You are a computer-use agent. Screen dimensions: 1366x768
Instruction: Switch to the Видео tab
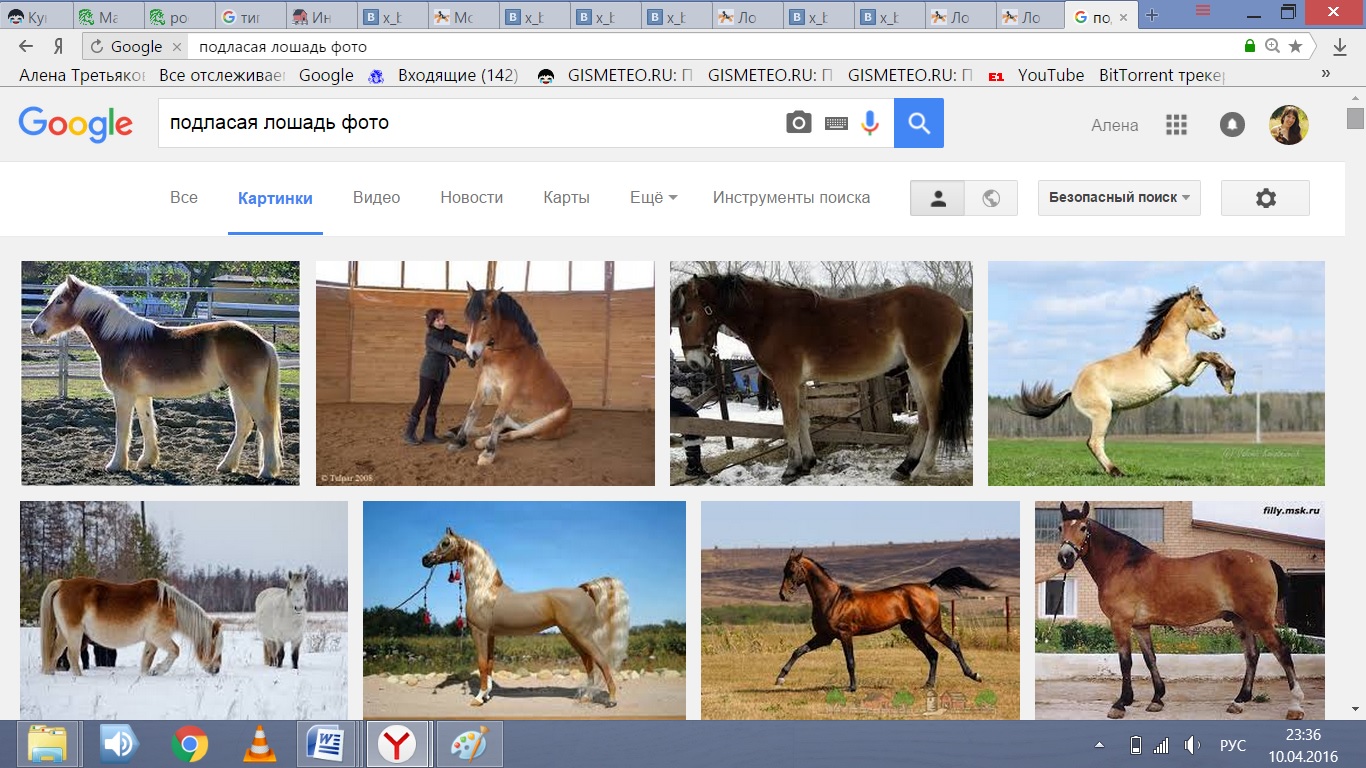(x=376, y=198)
